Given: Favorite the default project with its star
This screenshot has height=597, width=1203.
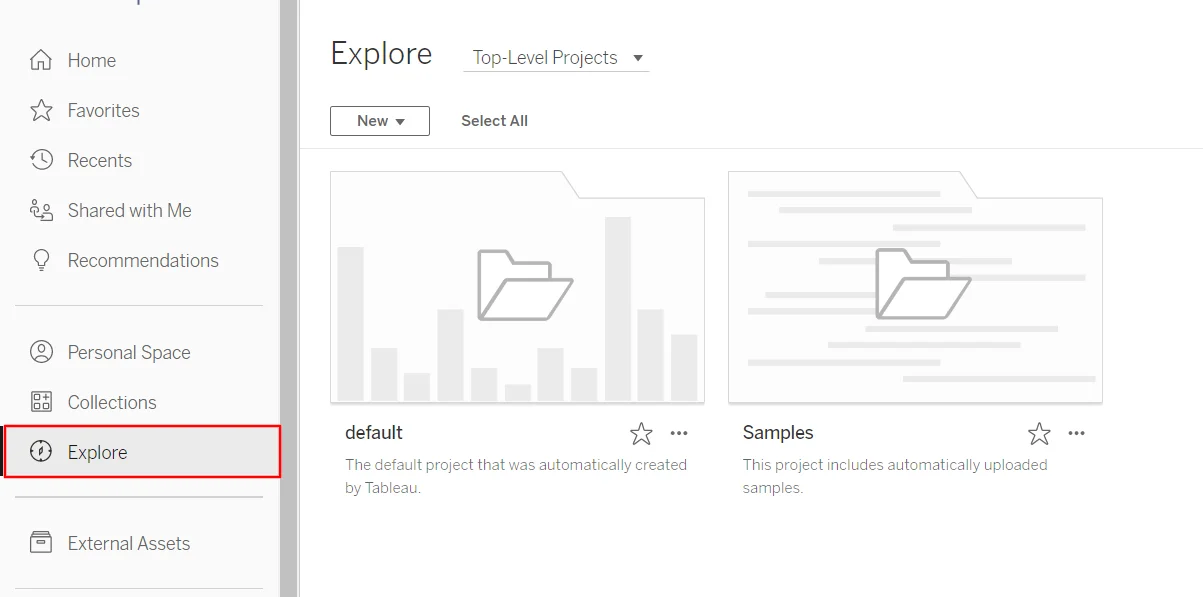Looking at the screenshot, I should (641, 433).
